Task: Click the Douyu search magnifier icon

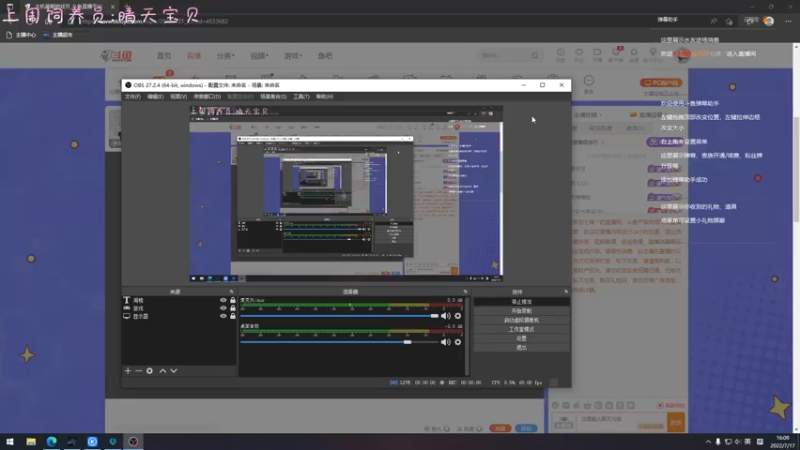Action: (x=535, y=56)
